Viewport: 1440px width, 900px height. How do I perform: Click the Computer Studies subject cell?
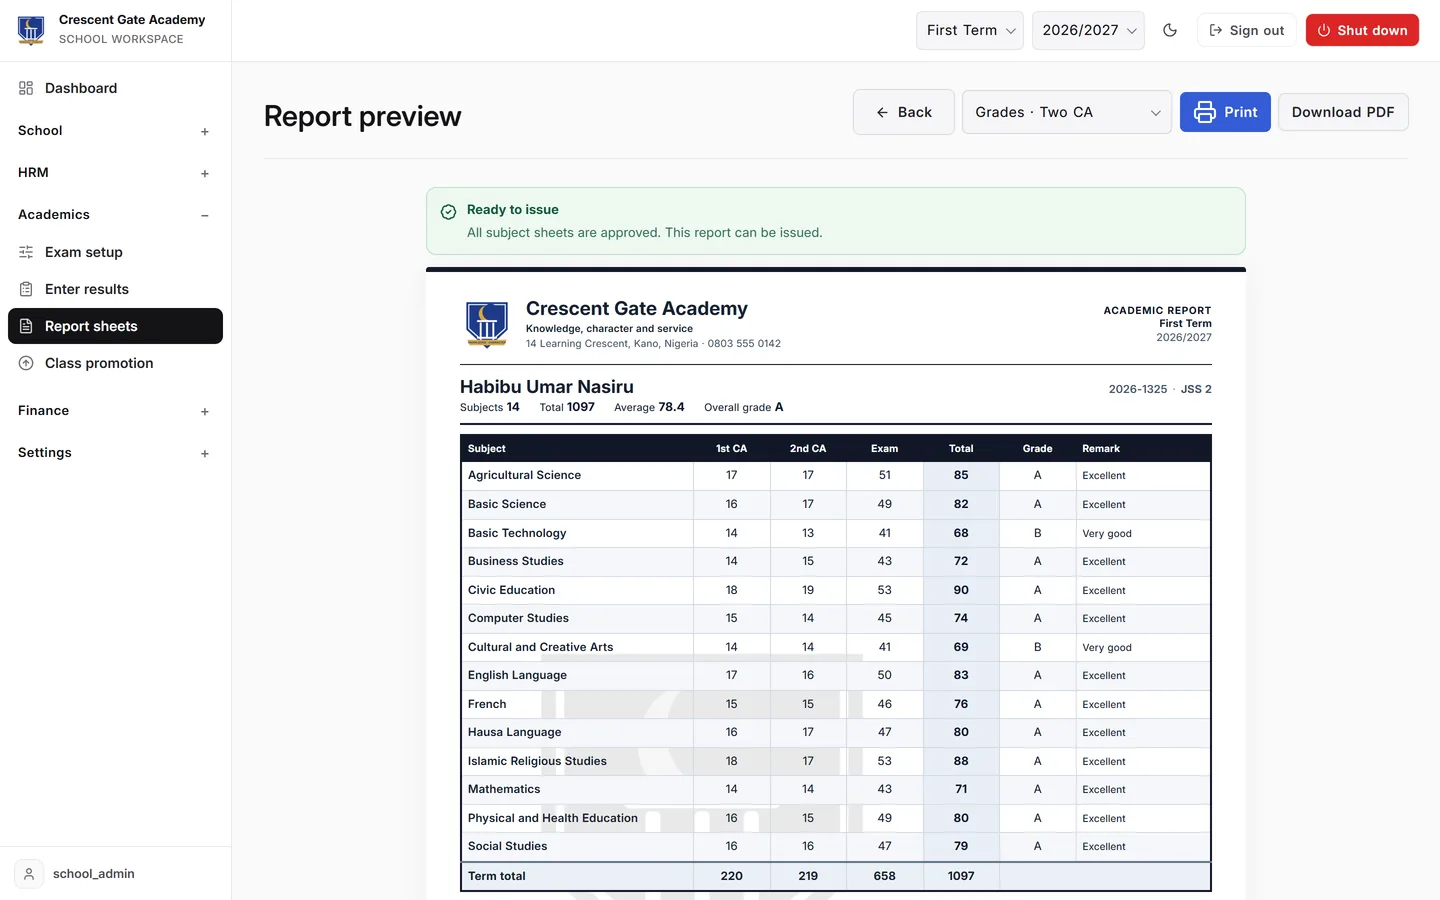pos(577,618)
